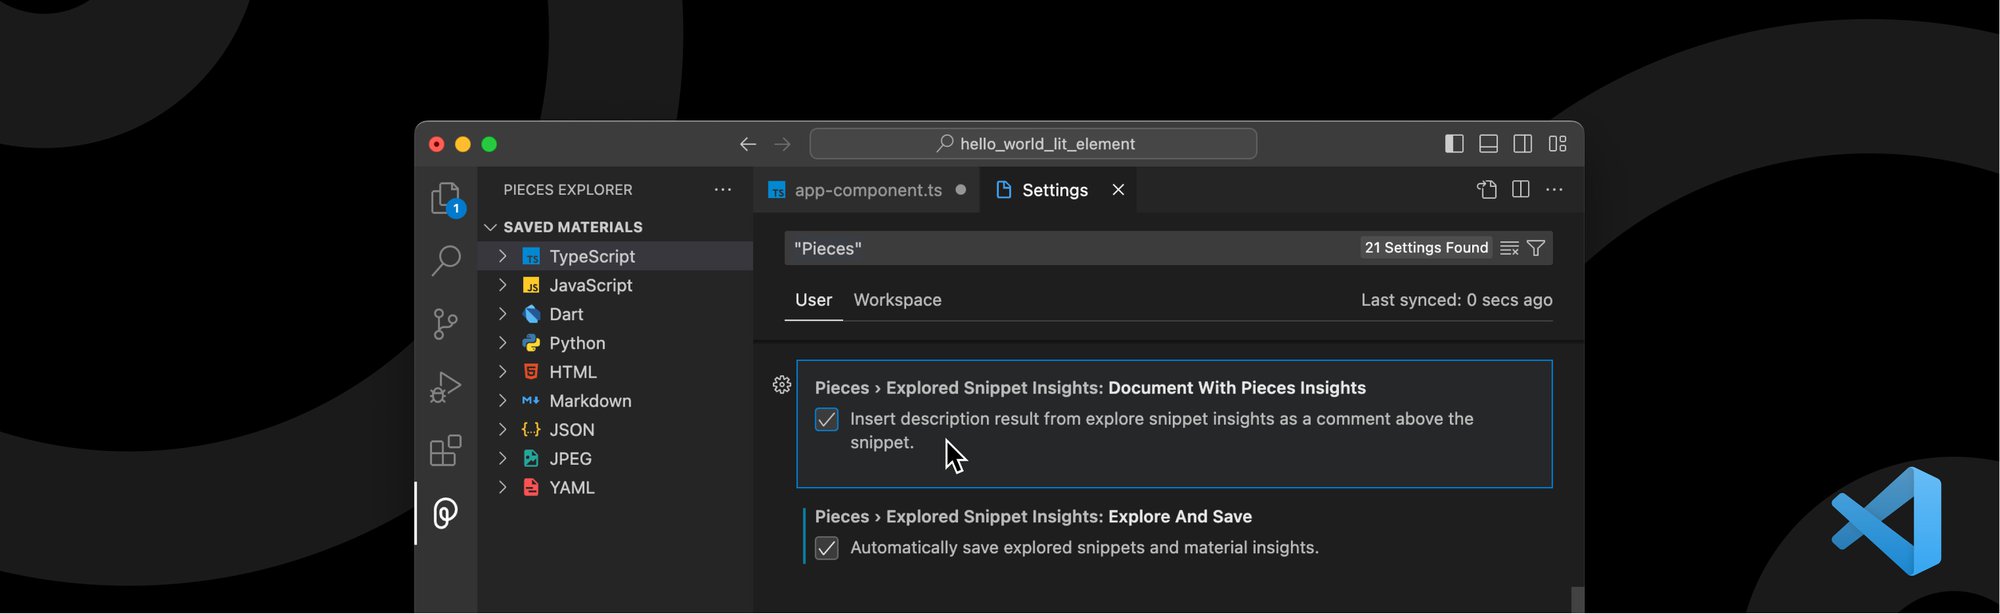Go back with the left arrow
The image size is (2000, 614).
(x=748, y=144)
